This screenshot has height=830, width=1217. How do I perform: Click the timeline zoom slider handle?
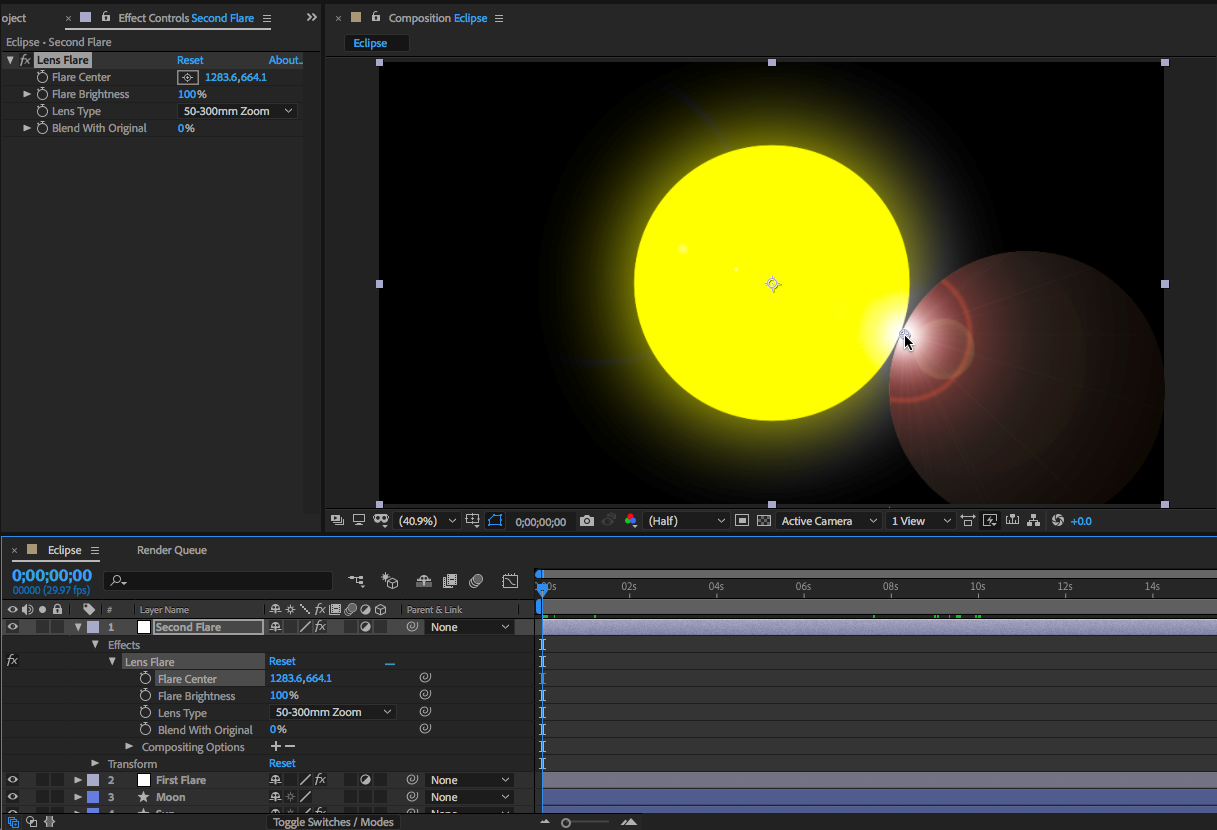[566, 822]
